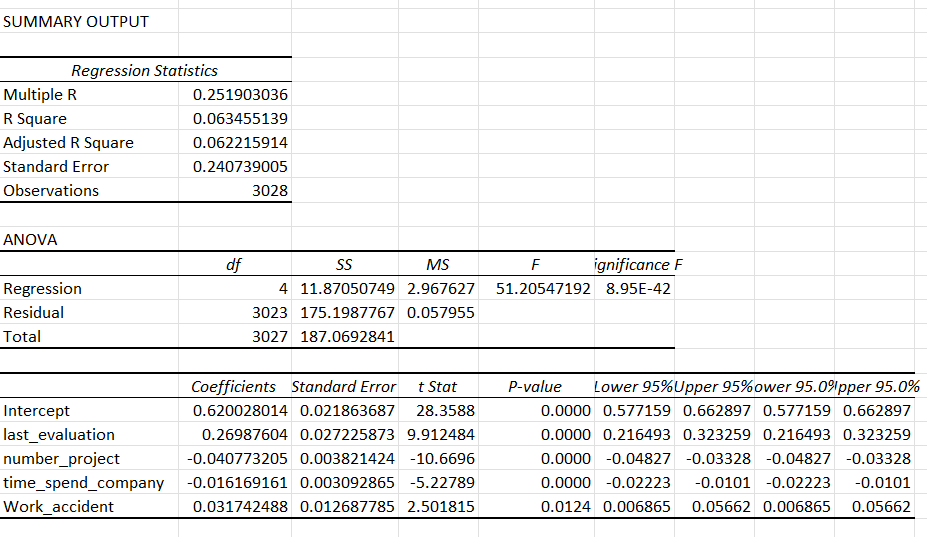Click the time_spend_company coefficient -0.016169161
The image size is (927, 537).
pyautogui.click(x=237, y=483)
